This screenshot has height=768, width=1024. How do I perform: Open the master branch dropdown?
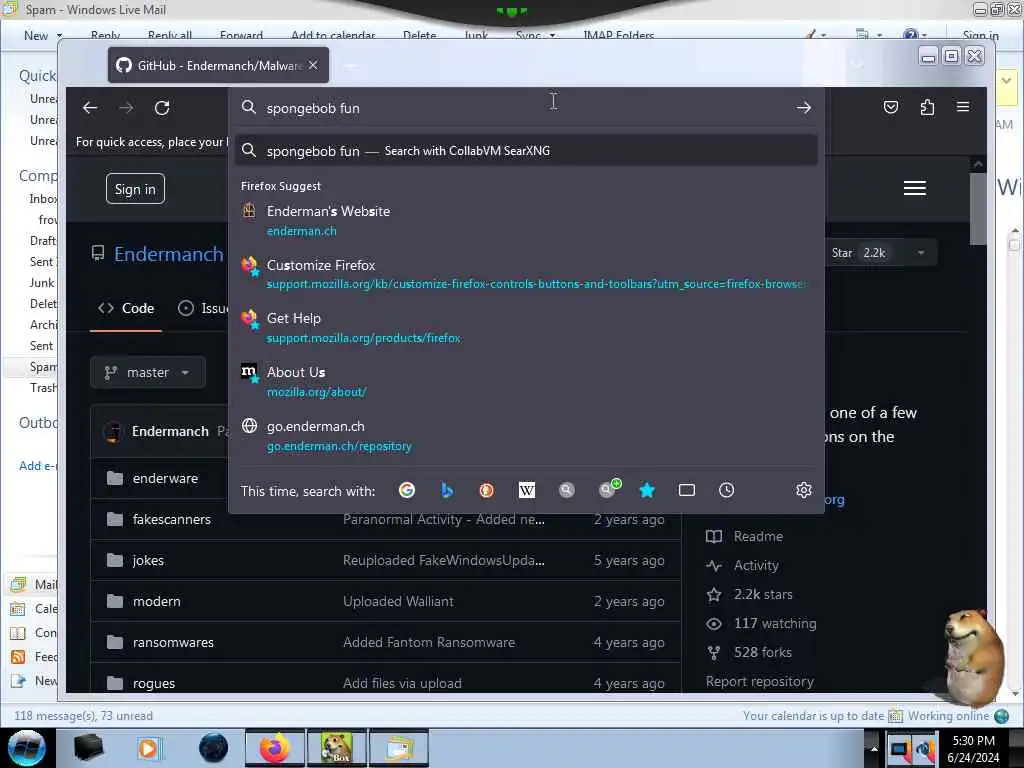tap(148, 372)
